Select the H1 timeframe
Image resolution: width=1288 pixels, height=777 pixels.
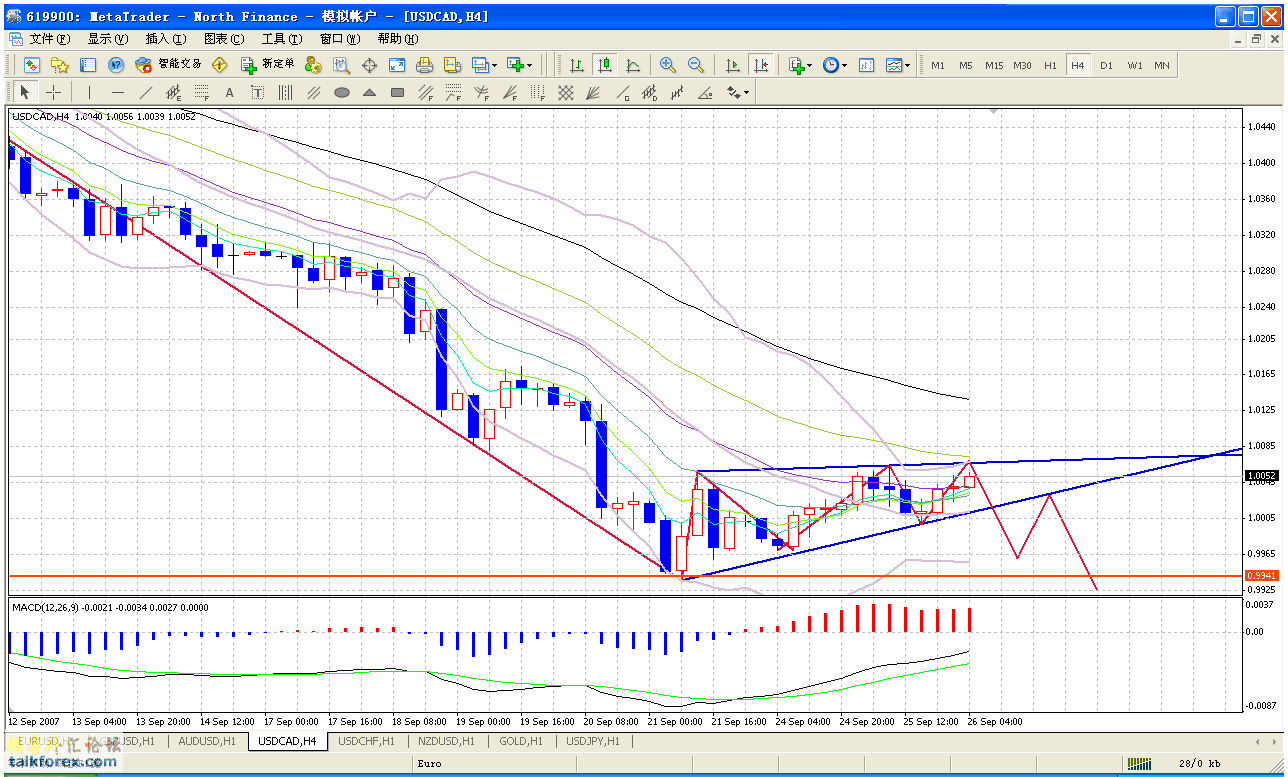1050,65
